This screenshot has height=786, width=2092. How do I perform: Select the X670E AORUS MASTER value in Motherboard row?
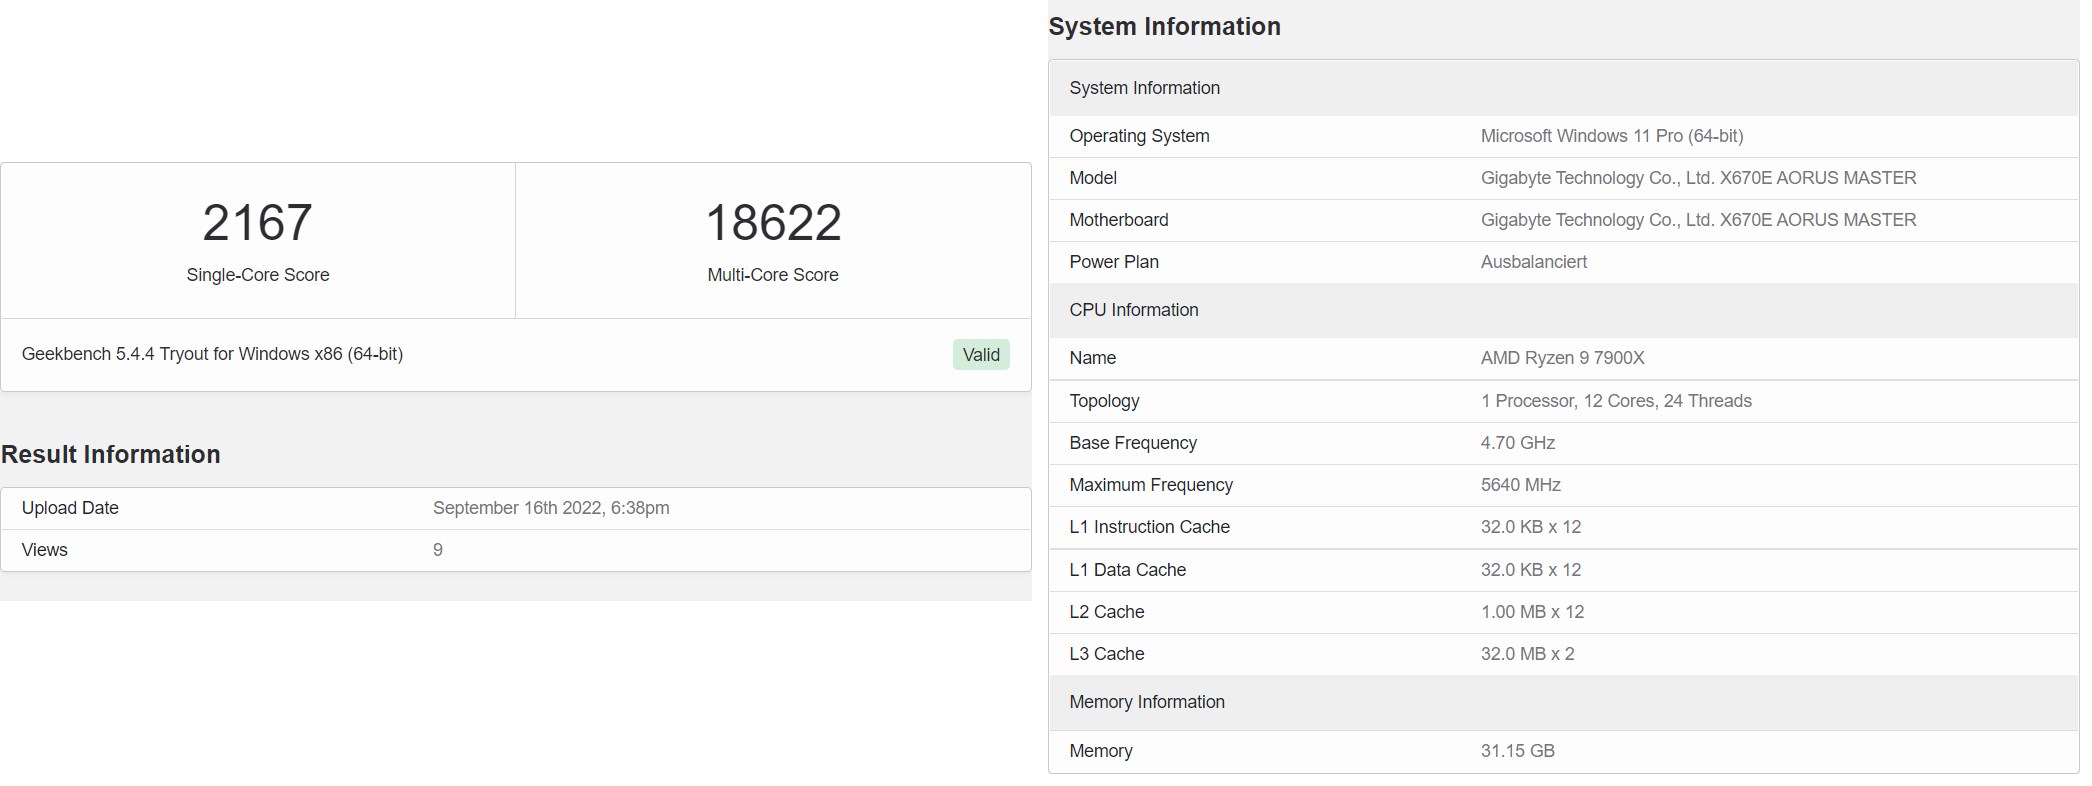[1699, 220]
